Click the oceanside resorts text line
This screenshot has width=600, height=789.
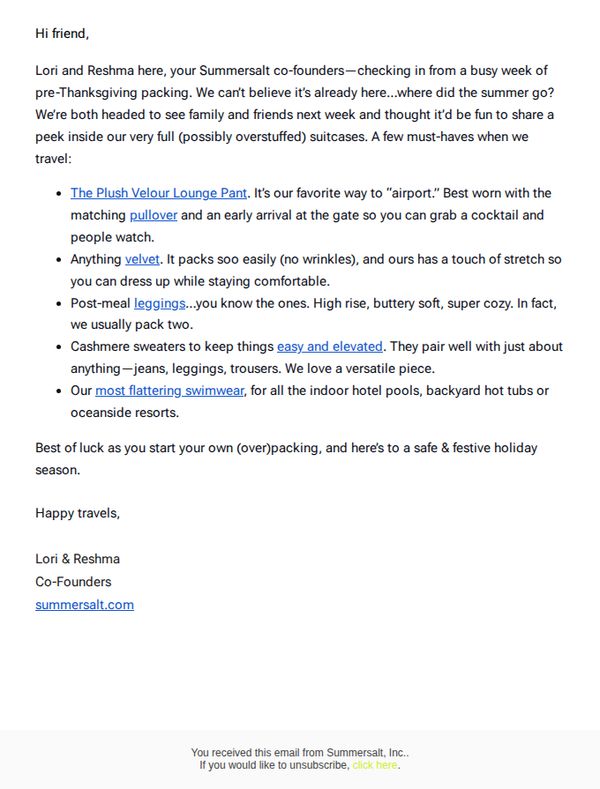coord(125,413)
